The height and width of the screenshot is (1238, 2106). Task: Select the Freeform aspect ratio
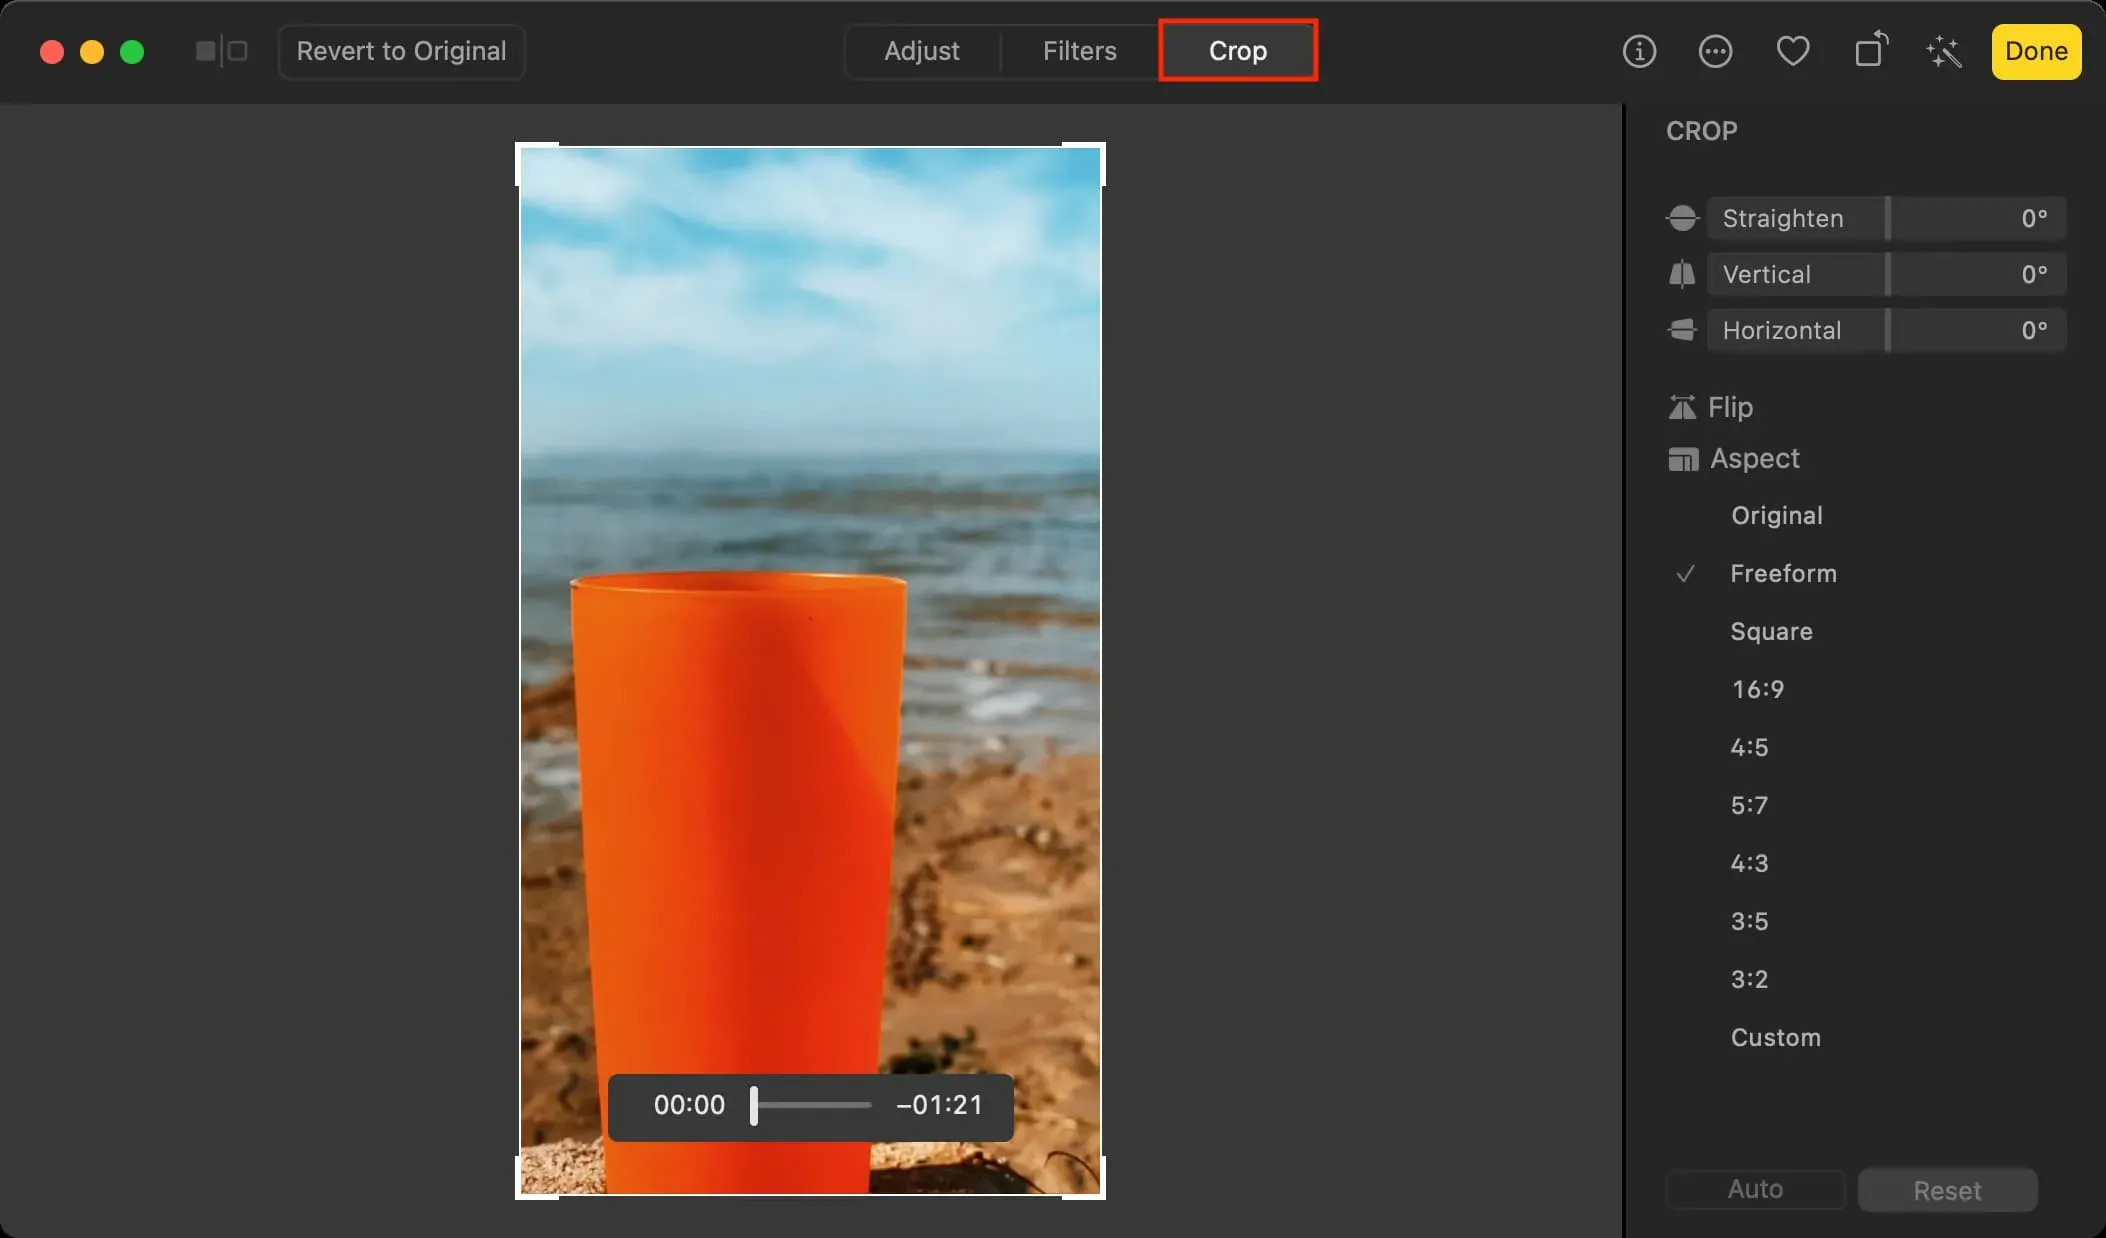pos(1782,573)
